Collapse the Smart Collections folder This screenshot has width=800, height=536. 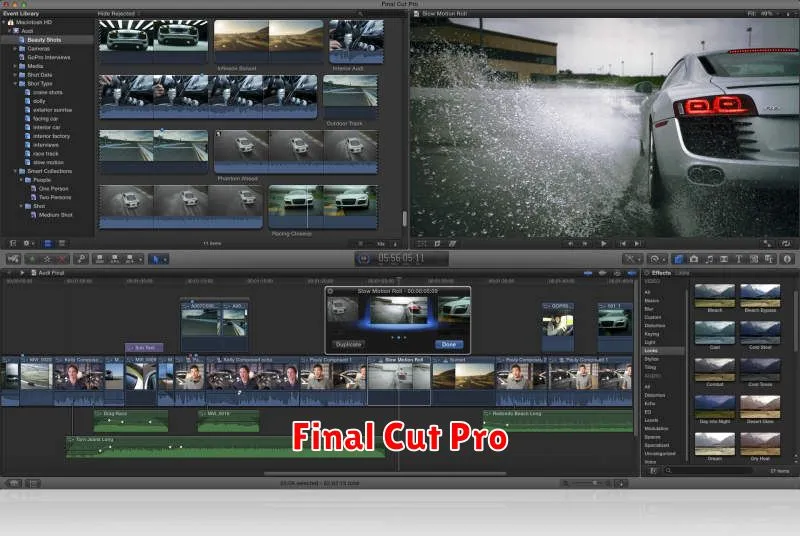(x=15, y=171)
